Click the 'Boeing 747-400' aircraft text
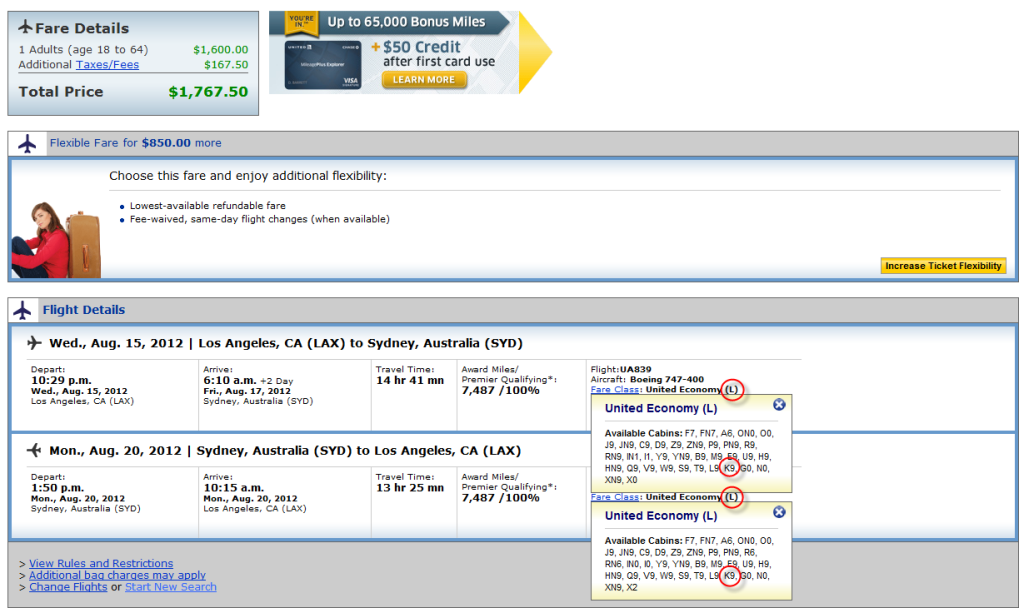The height and width of the screenshot is (613, 1024). click(x=667, y=379)
